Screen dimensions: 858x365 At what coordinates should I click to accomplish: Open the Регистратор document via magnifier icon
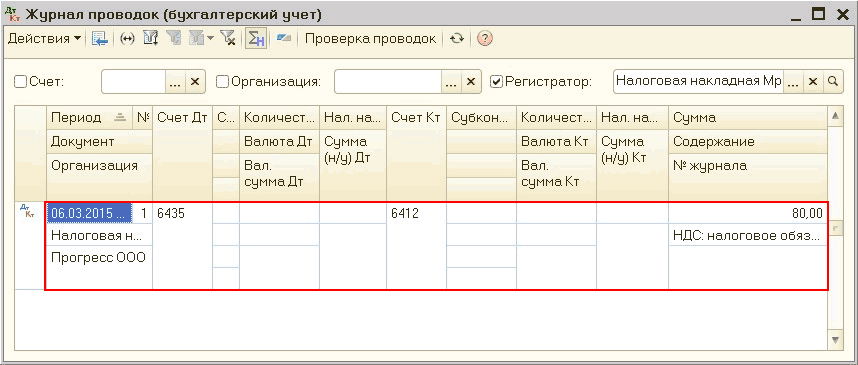click(x=832, y=82)
